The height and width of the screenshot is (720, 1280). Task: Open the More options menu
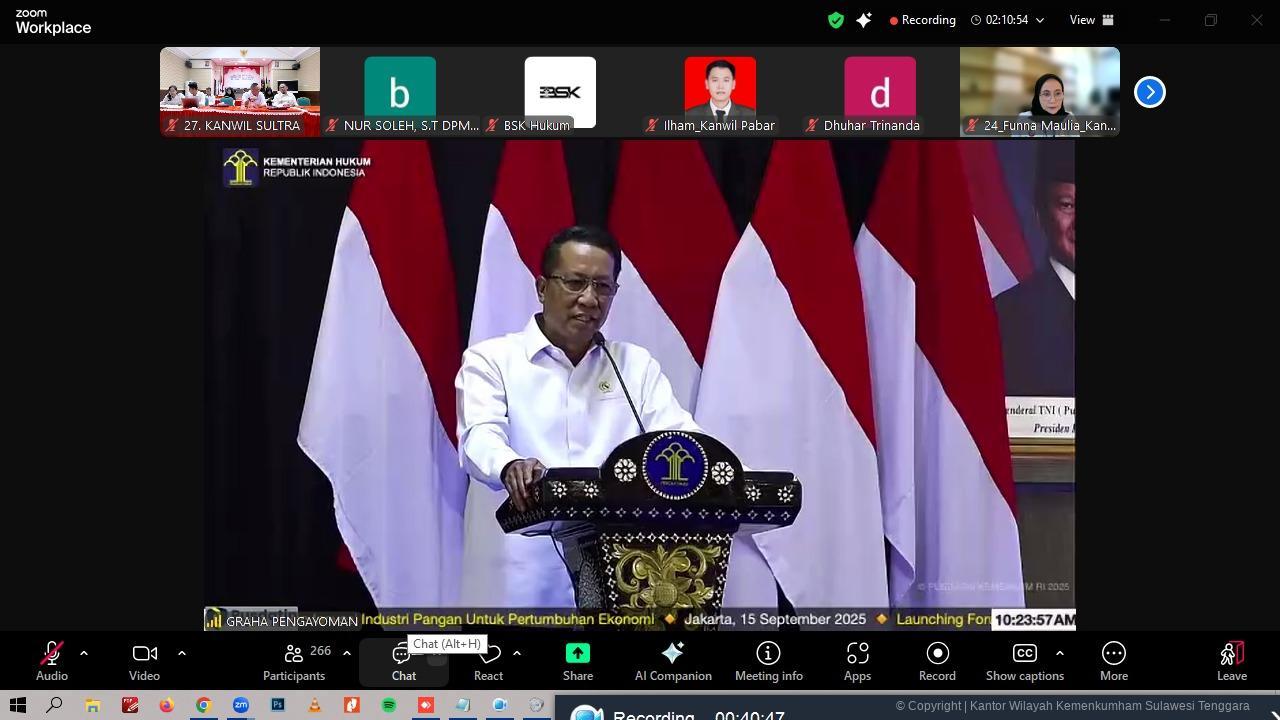pos(1113,660)
